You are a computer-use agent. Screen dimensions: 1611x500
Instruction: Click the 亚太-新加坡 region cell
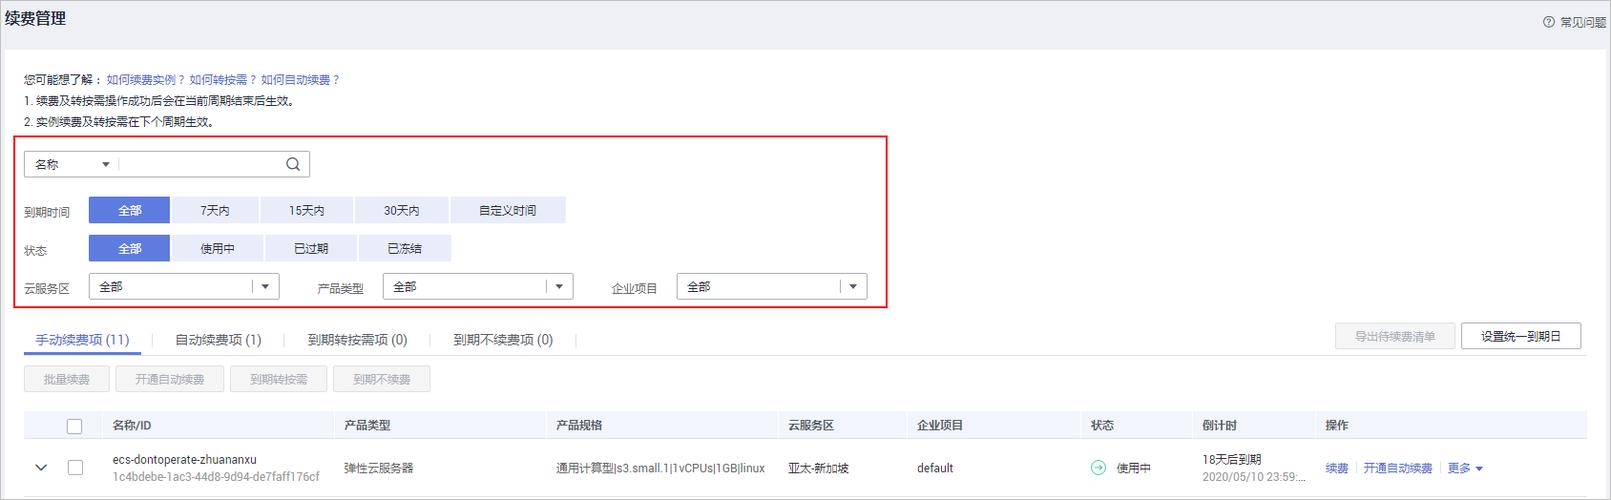[x=818, y=468]
